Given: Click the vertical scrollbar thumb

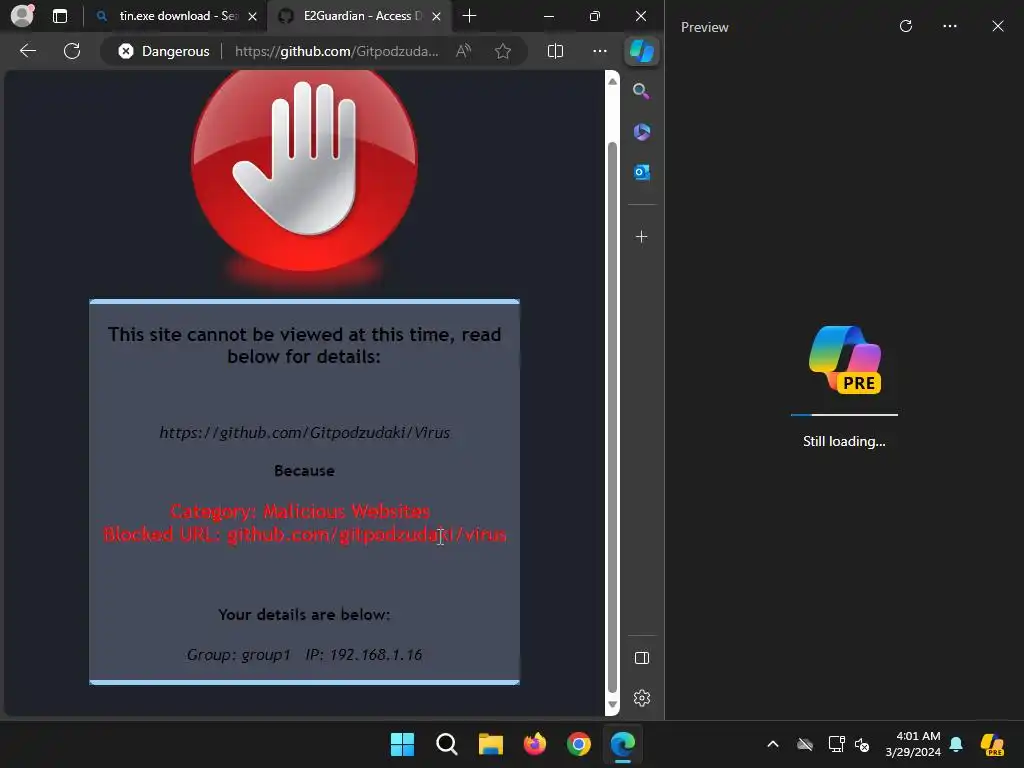Looking at the screenshot, I should 612,417.
